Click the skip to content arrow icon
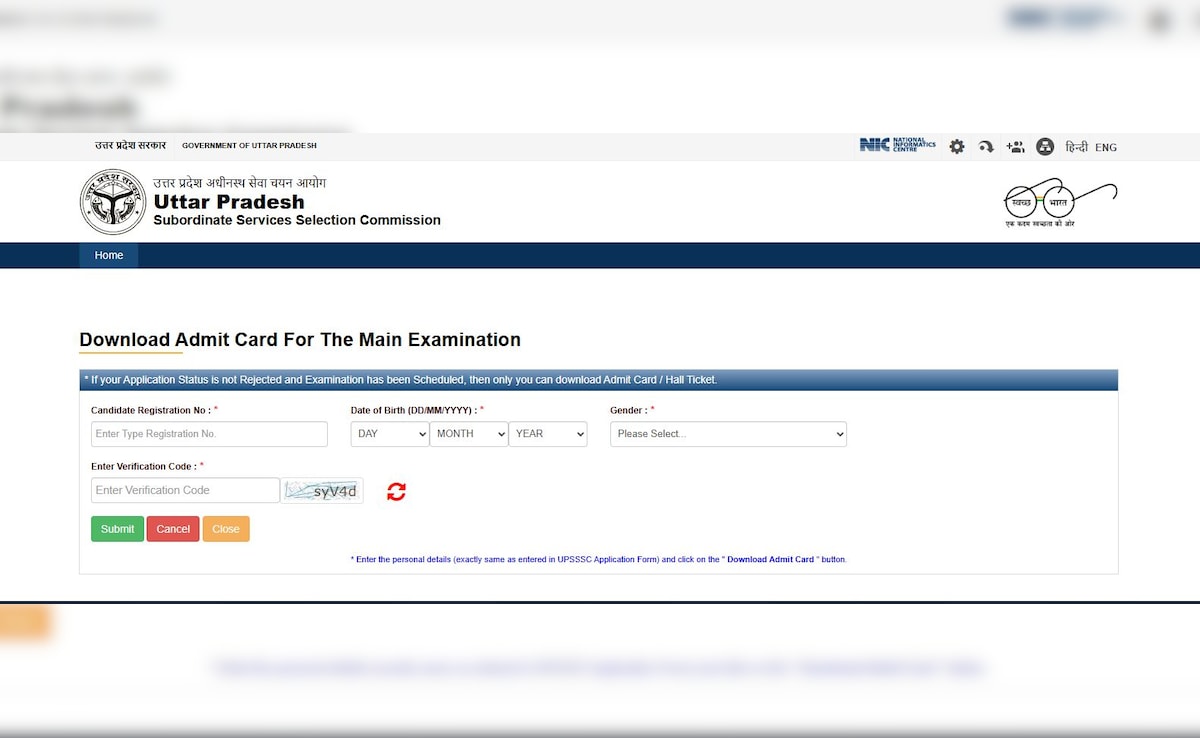The width and height of the screenshot is (1200, 738). tap(986, 147)
